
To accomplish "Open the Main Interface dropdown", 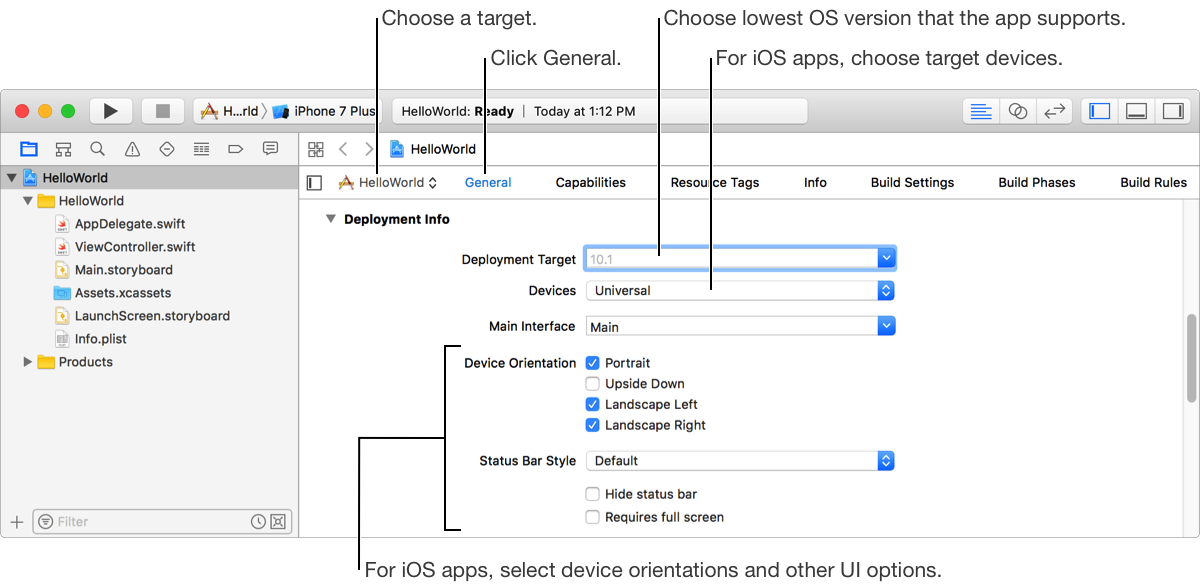I will pyautogui.click(x=886, y=326).
